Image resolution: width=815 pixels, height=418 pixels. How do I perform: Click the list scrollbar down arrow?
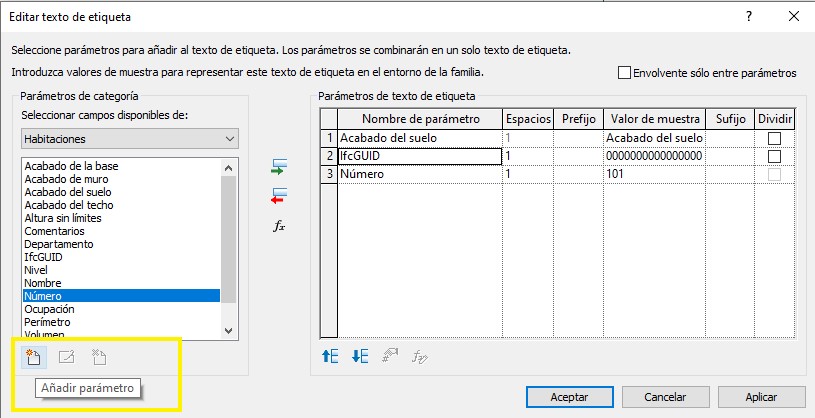point(229,330)
